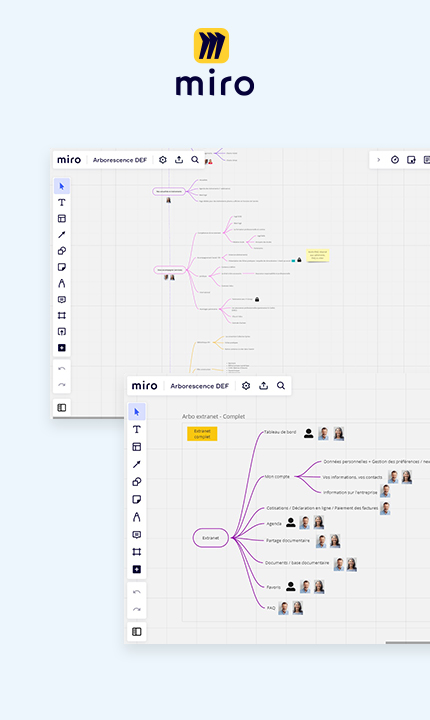430x720 pixels.
Task: Click the 'Favoris' mind map branch
Action: [273, 587]
